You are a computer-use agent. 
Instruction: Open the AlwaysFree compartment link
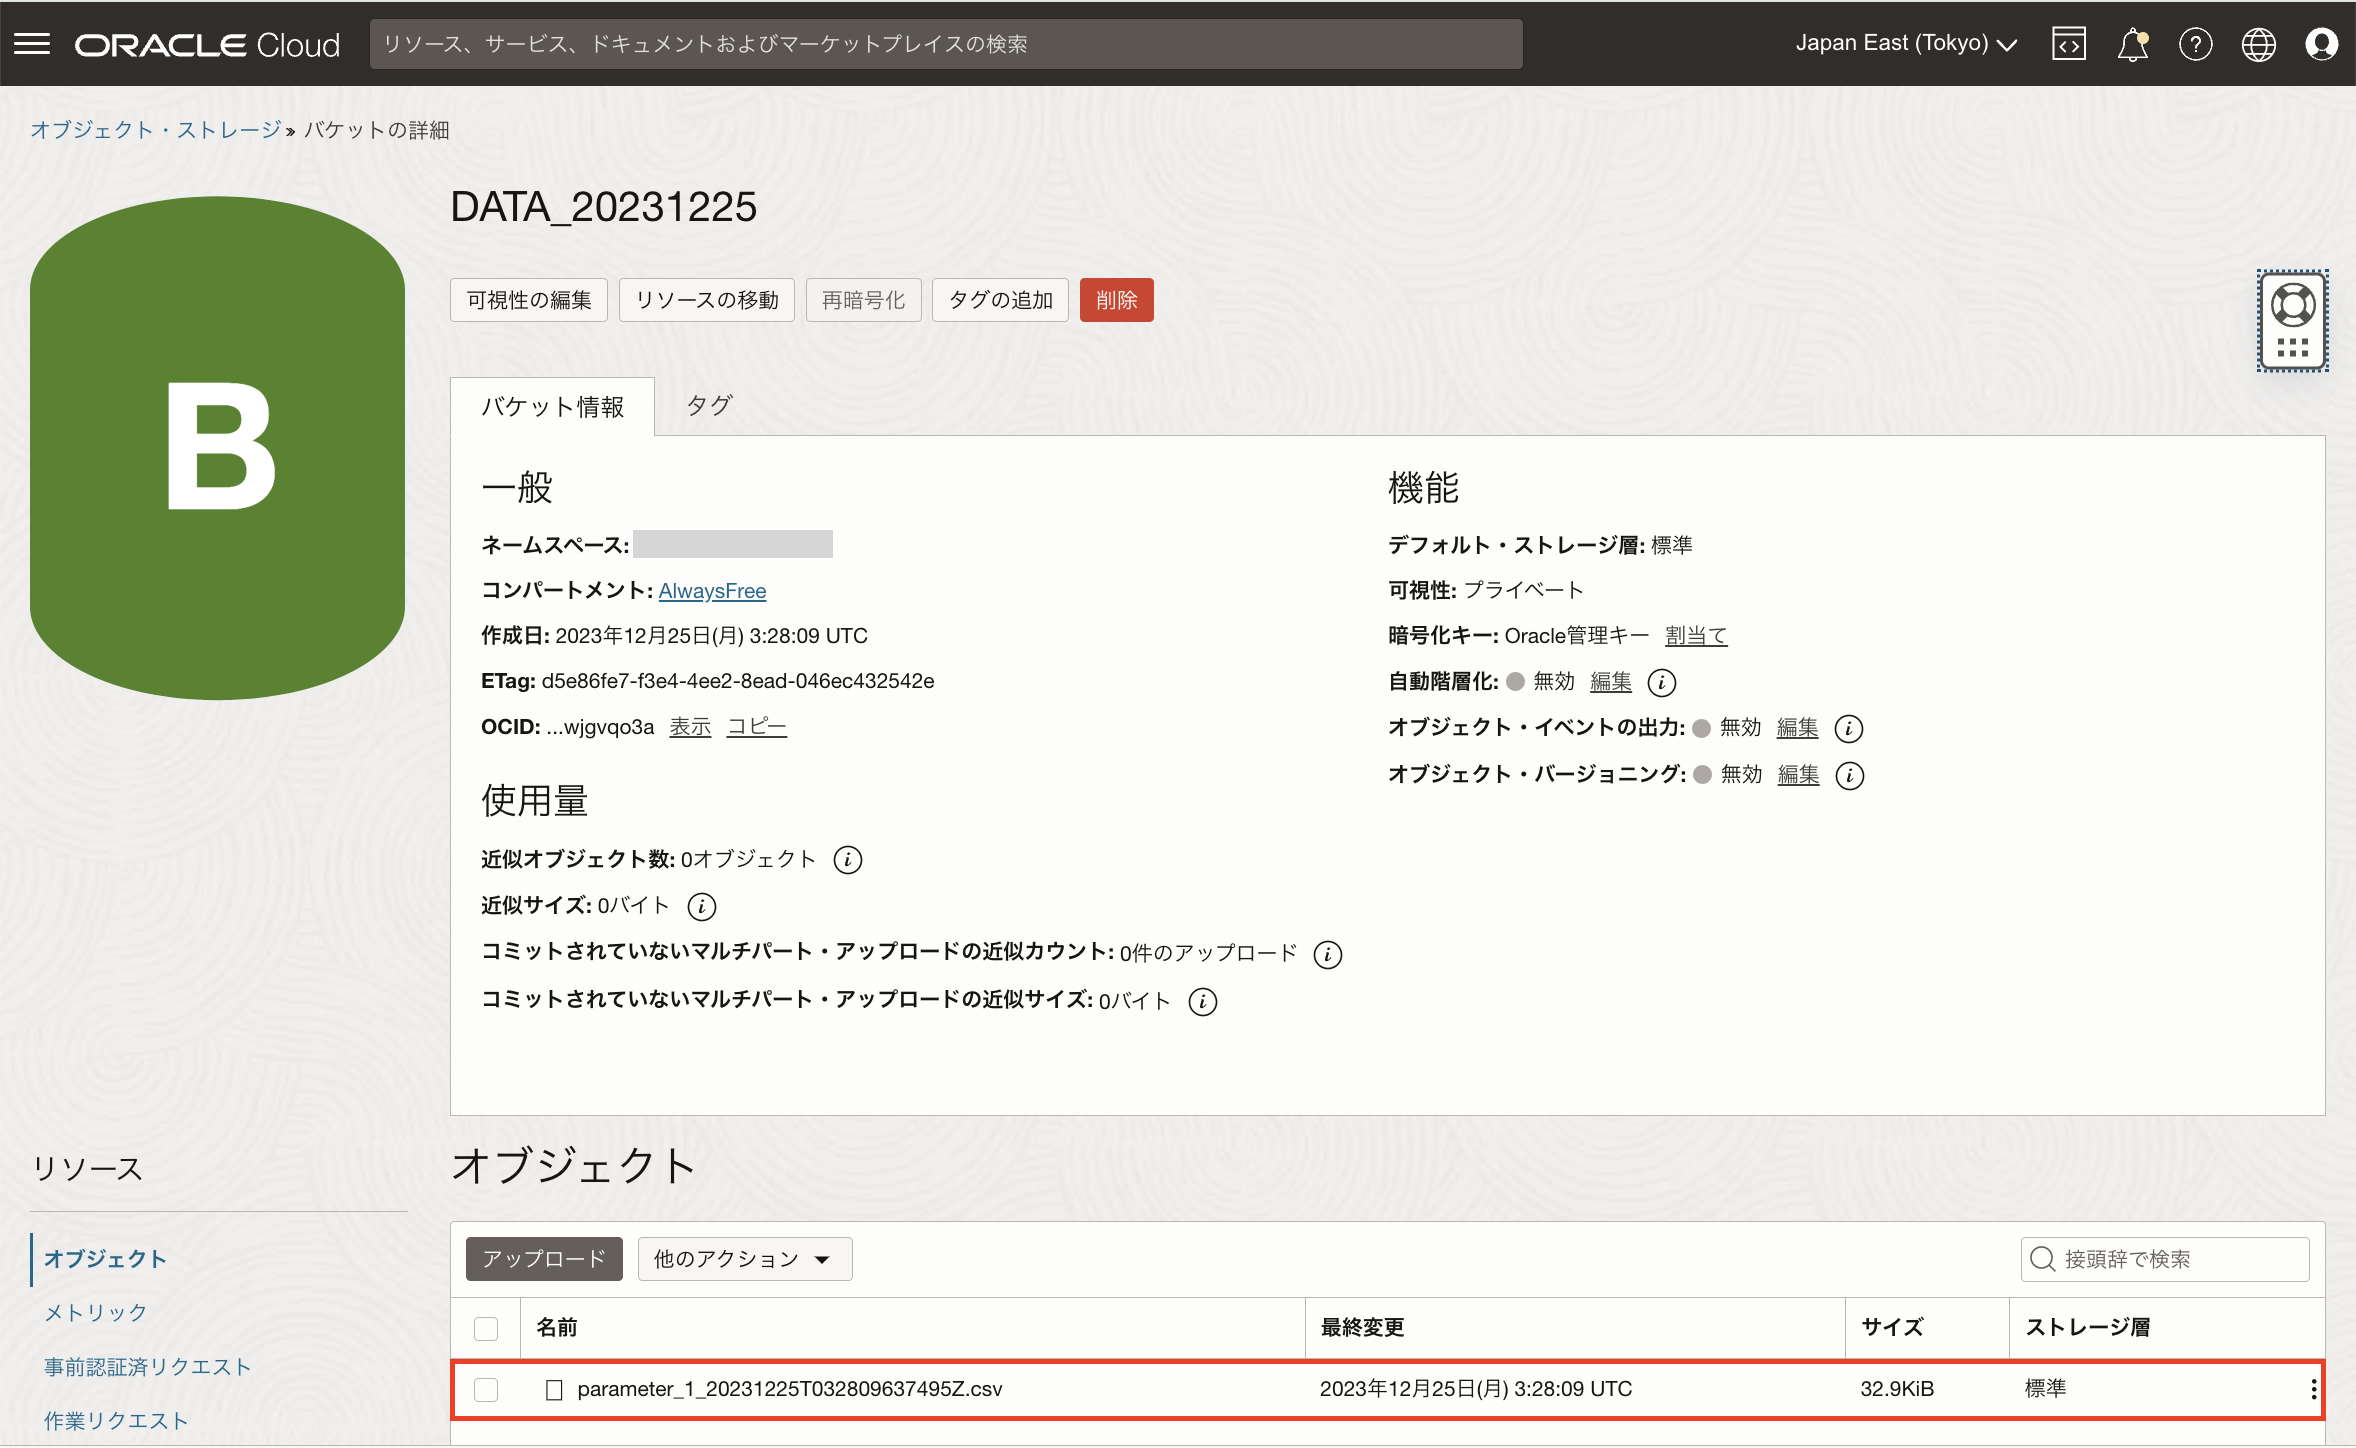[x=711, y=590]
